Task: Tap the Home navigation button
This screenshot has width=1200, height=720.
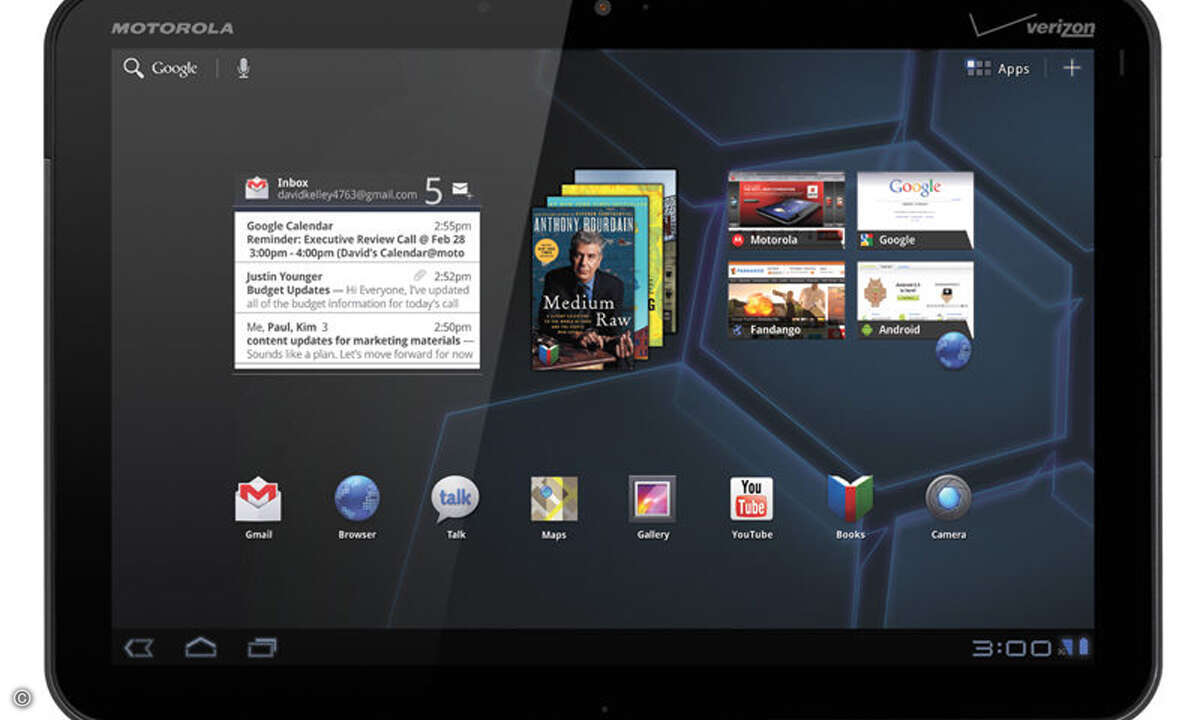Action: click(x=201, y=647)
